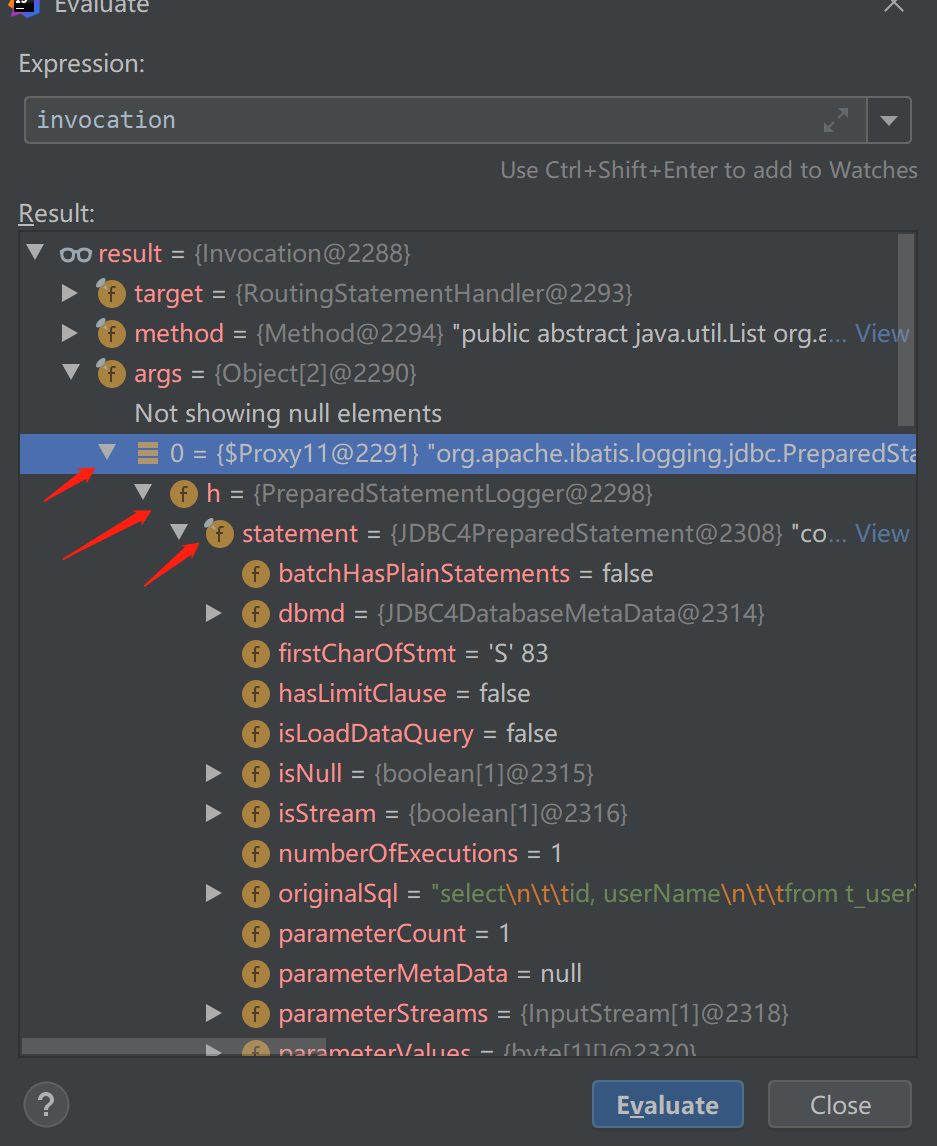Click the Close button
The height and width of the screenshot is (1146, 937).
point(840,1104)
